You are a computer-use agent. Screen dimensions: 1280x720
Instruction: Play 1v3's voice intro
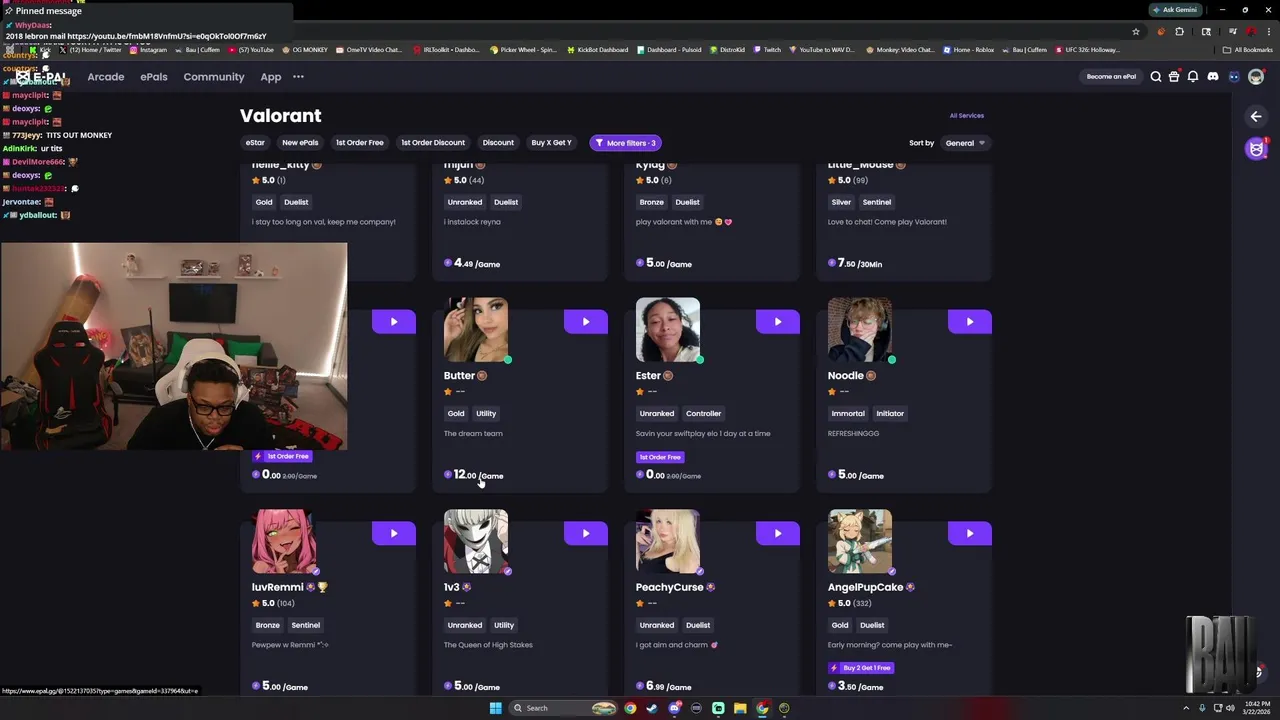click(586, 533)
